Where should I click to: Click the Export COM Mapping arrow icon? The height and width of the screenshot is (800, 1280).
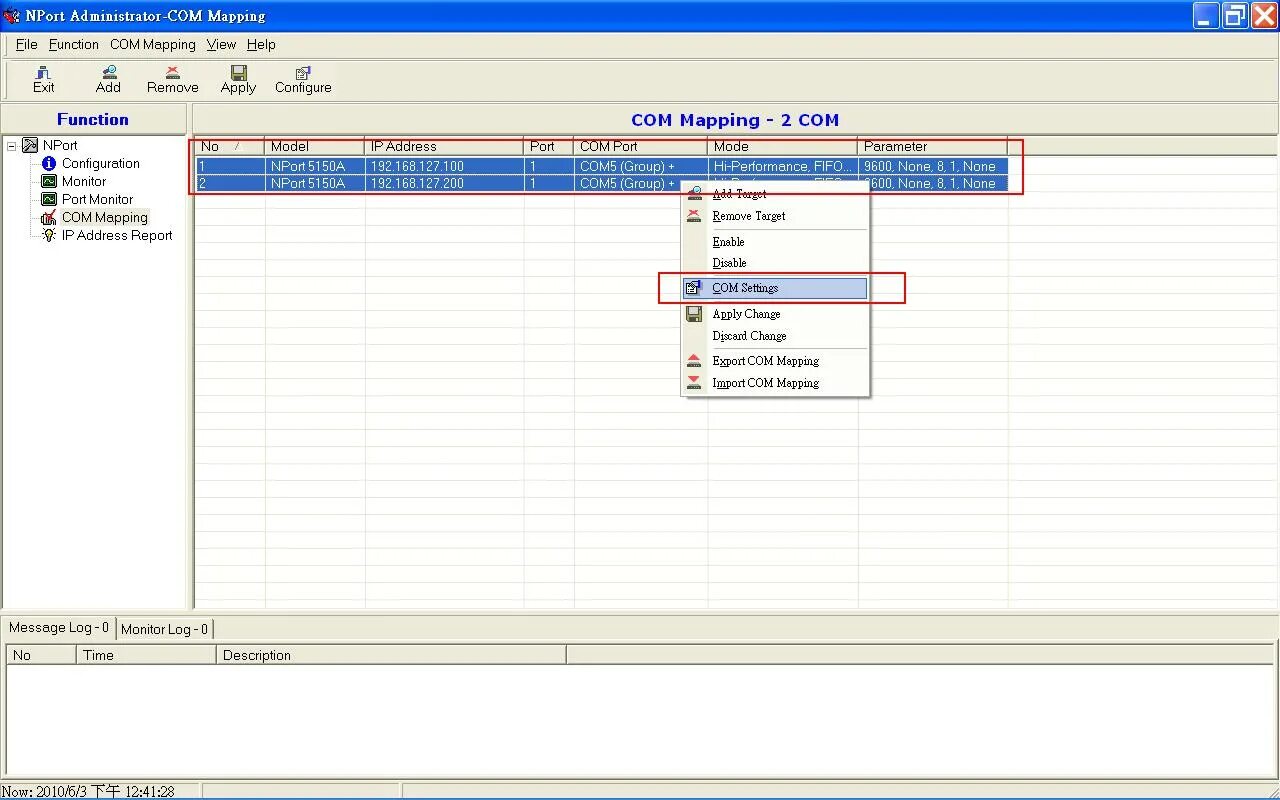point(694,361)
